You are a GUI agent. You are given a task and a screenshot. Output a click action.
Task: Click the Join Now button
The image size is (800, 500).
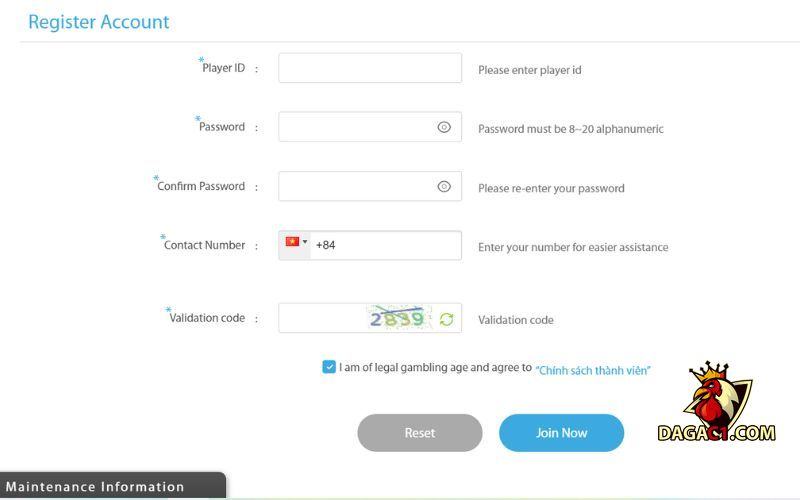pyautogui.click(x=561, y=433)
